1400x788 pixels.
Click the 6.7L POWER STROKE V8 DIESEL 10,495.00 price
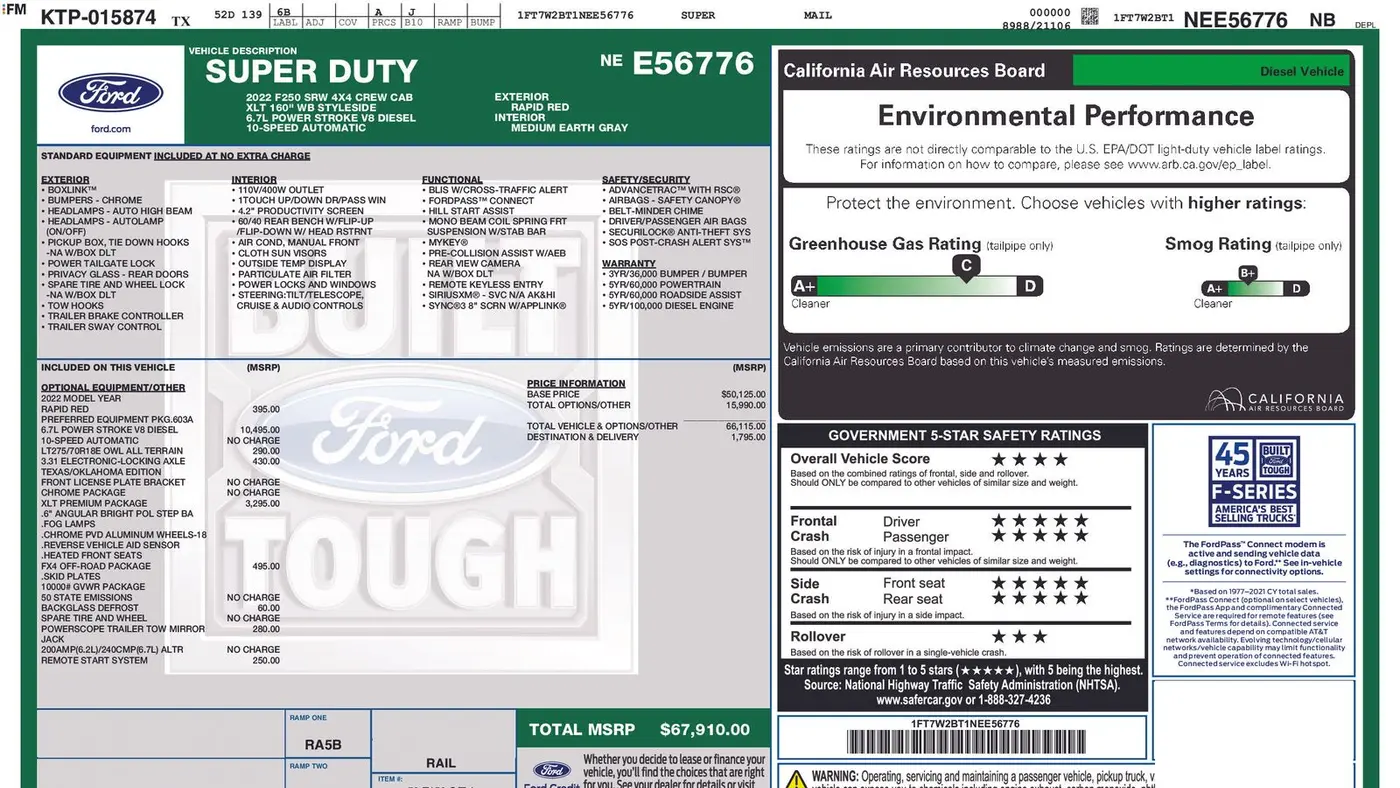click(x=260, y=430)
